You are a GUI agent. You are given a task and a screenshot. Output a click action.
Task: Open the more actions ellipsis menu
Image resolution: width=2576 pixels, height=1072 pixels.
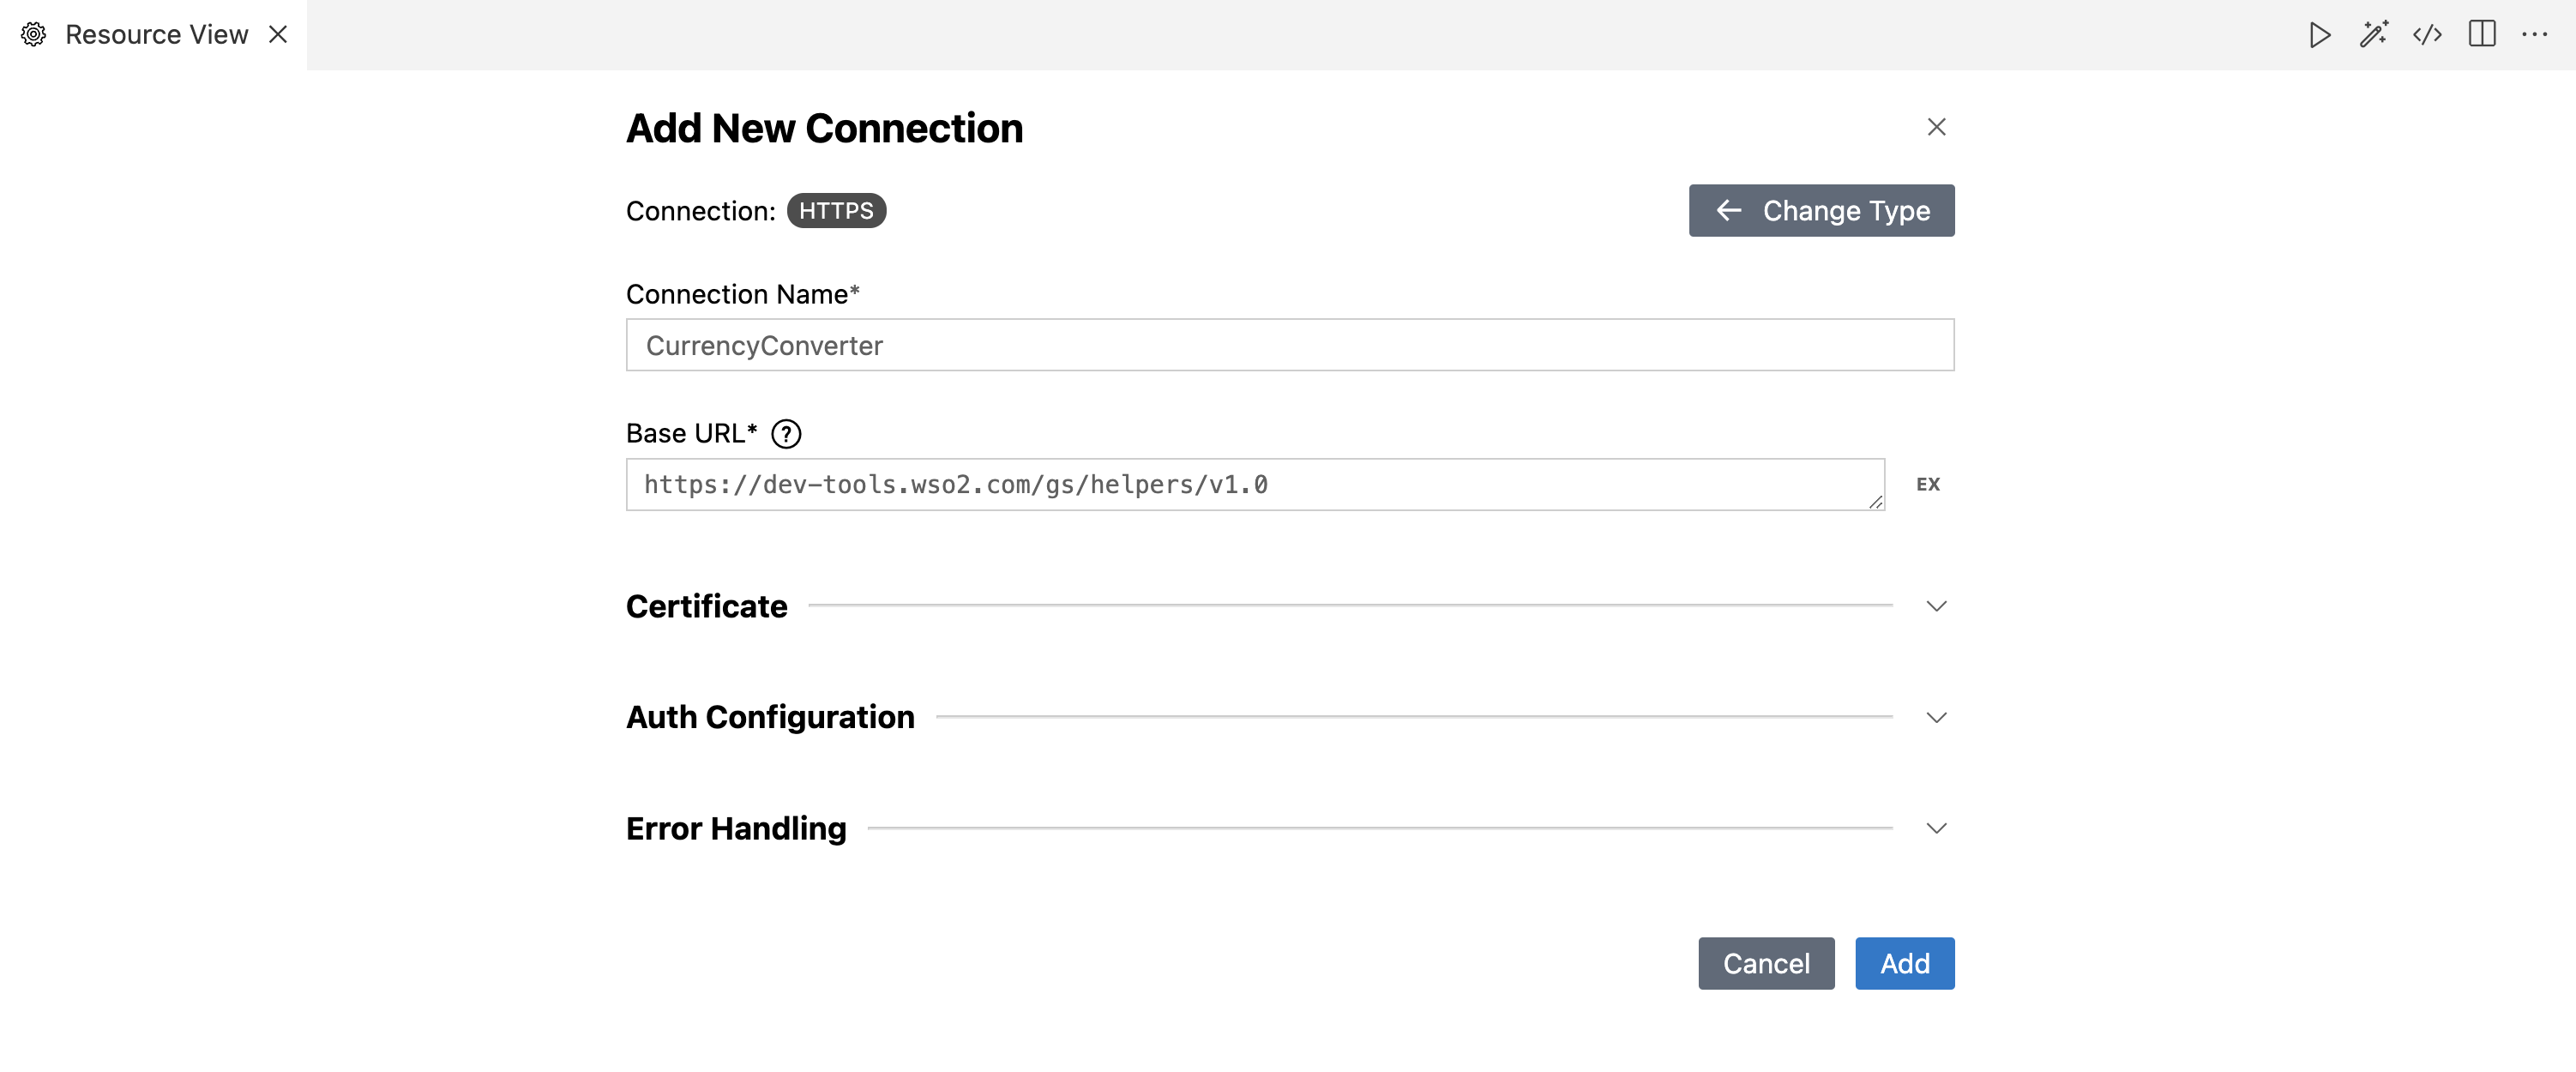click(2535, 34)
